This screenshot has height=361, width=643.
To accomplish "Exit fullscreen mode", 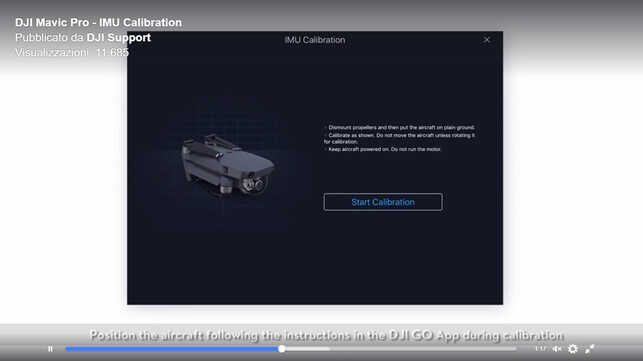I will (x=590, y=349).
